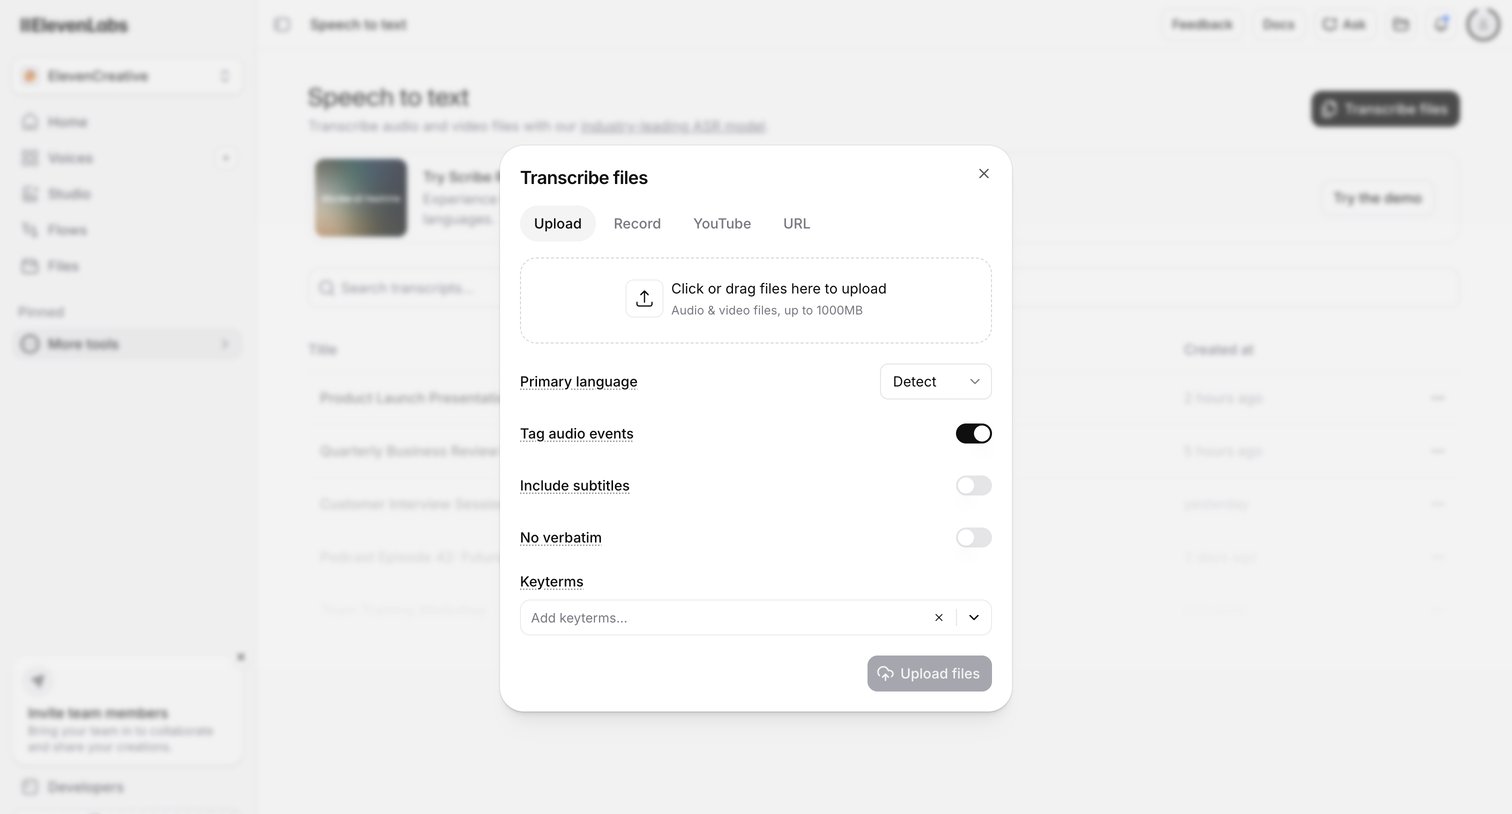The width and height of the screenshot is (1512, 814).
Task: Turn on the No verbatim toggle
Action: tap(974, 538)
